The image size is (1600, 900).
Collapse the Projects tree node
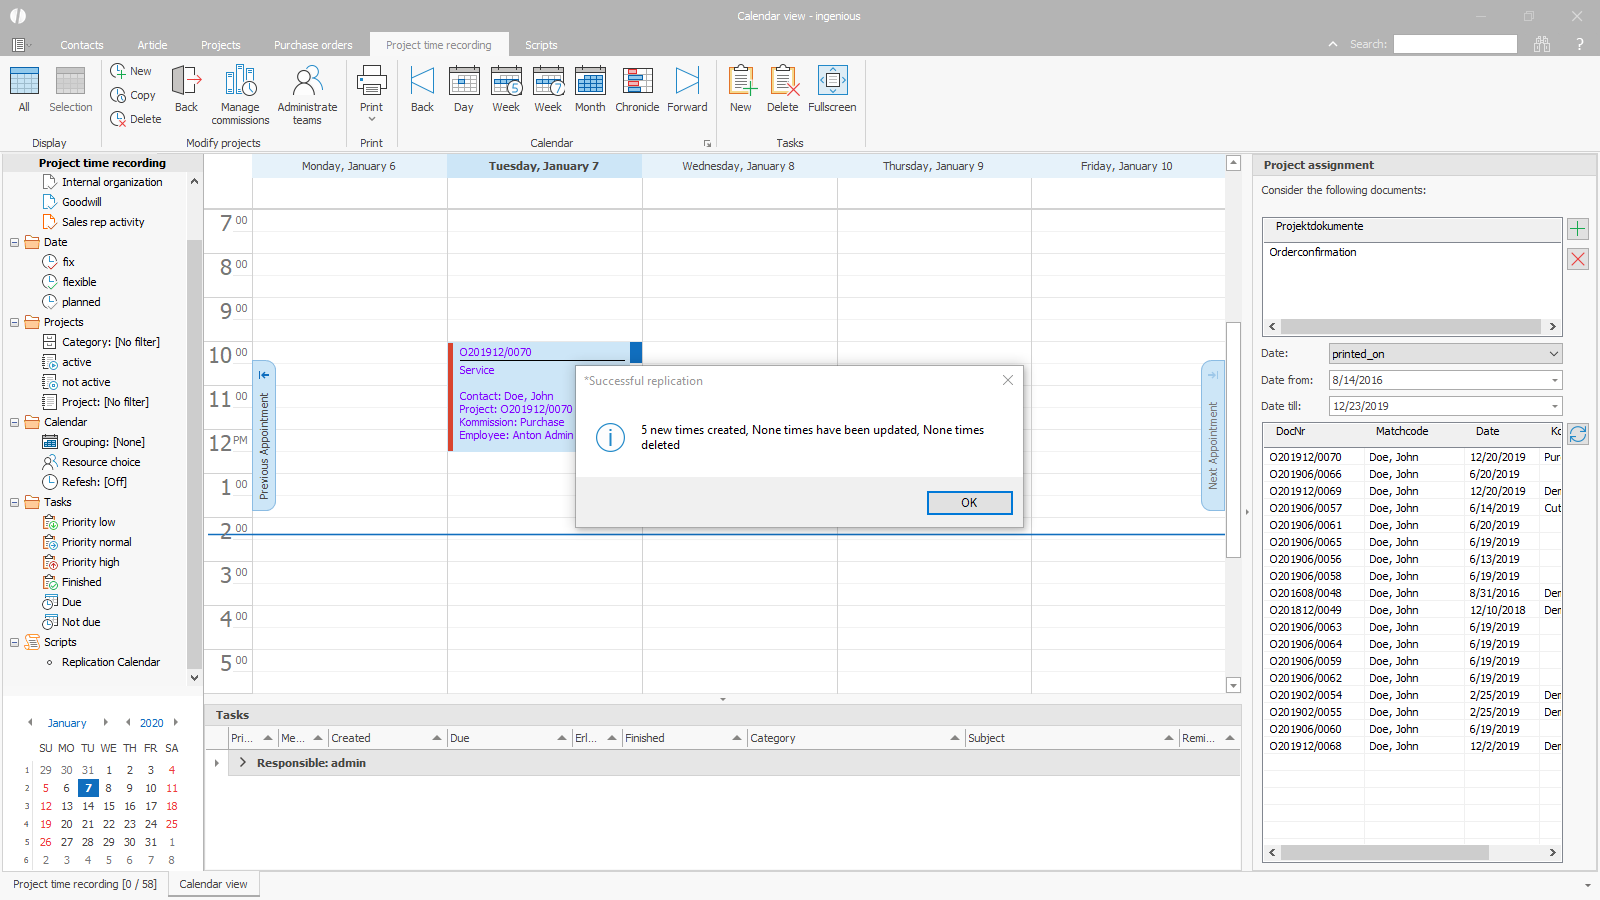point(15,322)
